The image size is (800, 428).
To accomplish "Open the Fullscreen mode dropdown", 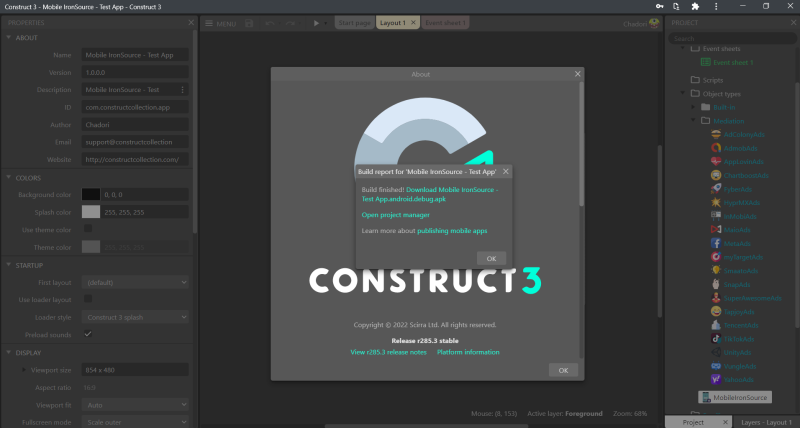I will [135, 422].
